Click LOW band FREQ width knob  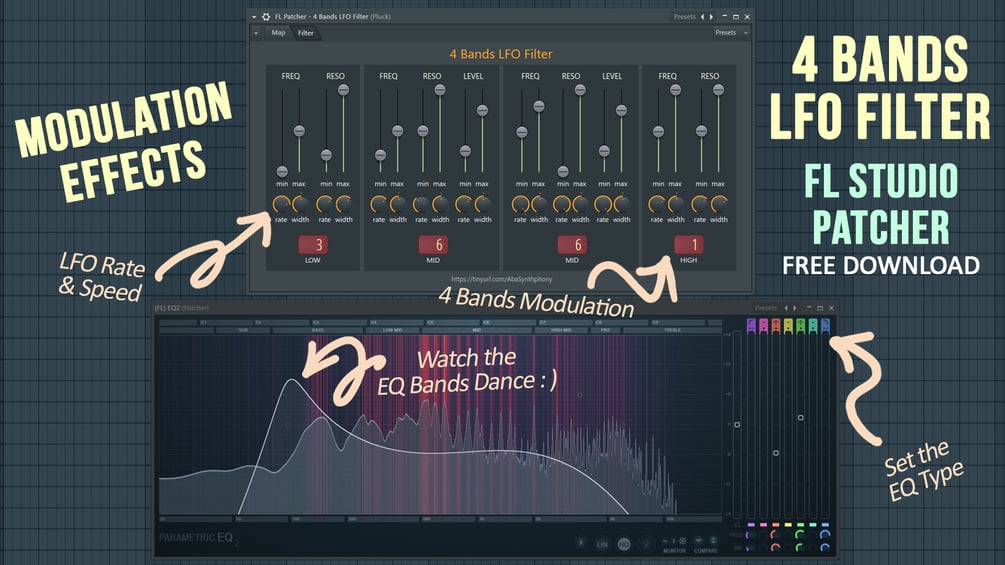coord(300,204)
